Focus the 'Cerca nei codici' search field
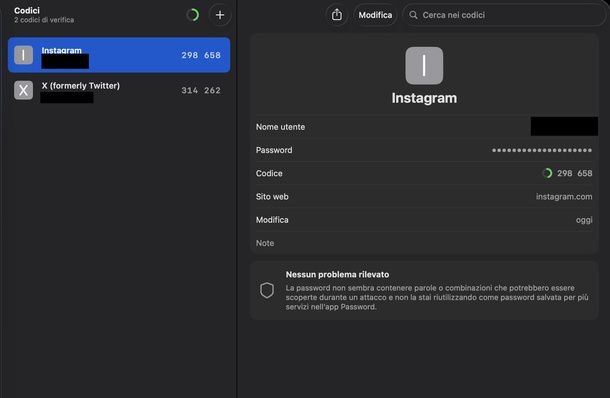 (504, 15)
